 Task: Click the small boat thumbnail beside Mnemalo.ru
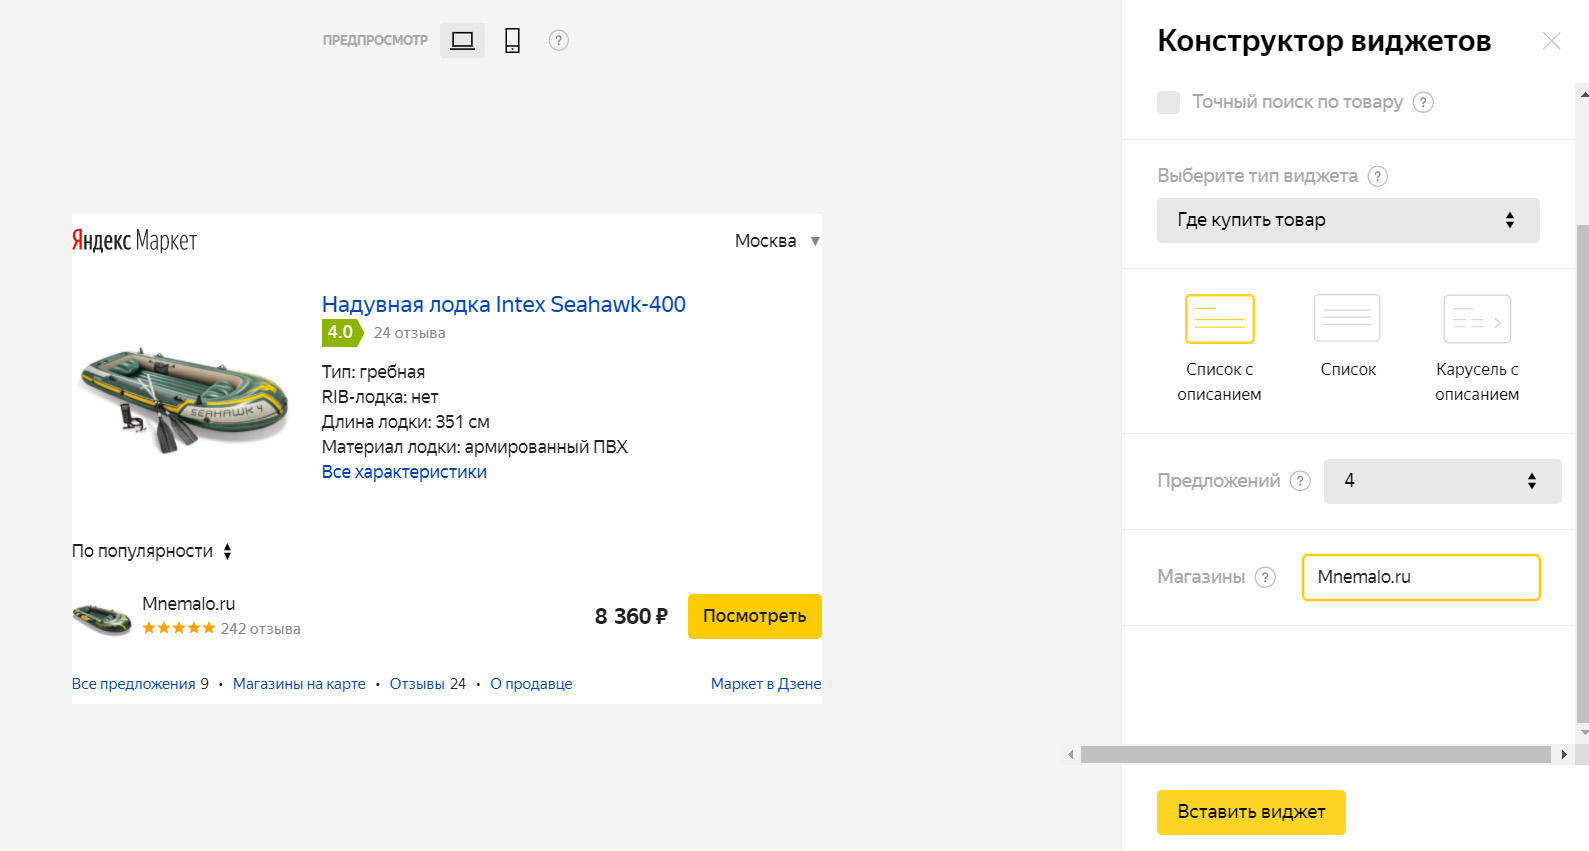[102, 619]
